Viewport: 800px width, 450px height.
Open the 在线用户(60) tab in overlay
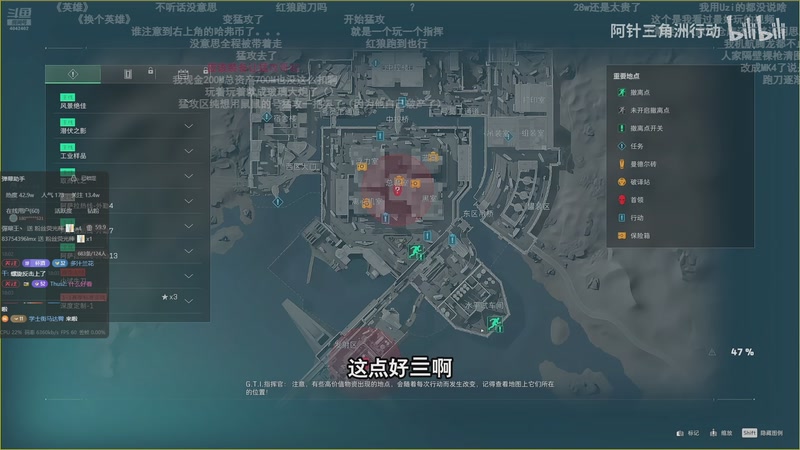pos(22,211)
